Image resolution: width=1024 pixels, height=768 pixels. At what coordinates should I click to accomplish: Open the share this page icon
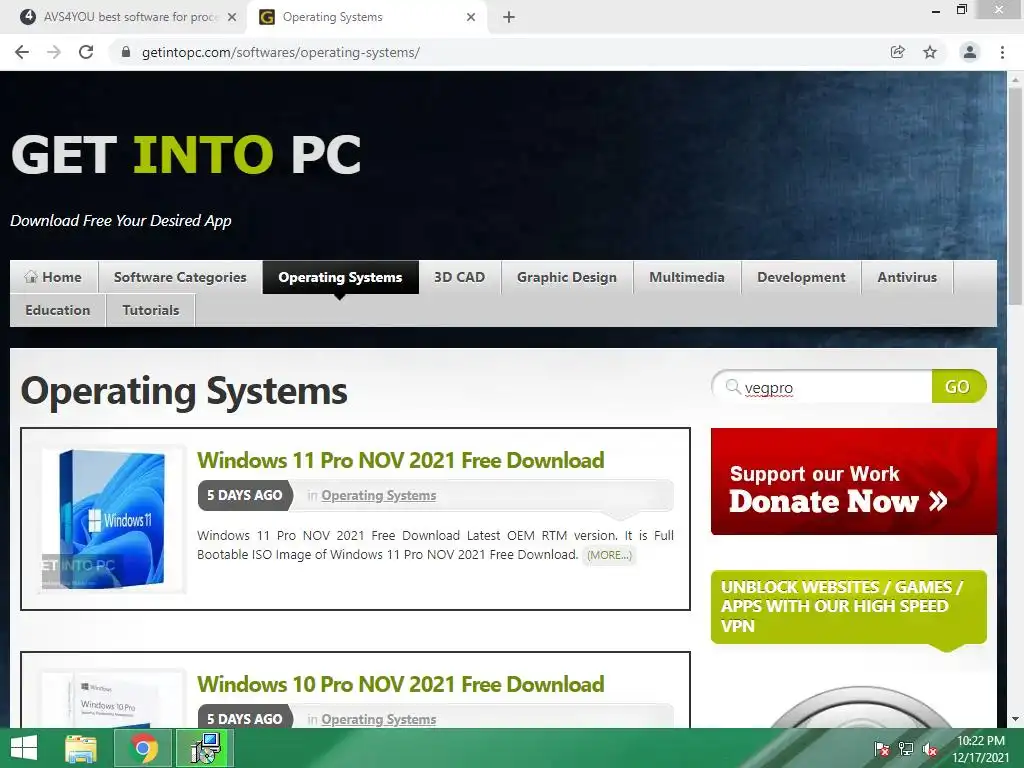coord(898,52)
